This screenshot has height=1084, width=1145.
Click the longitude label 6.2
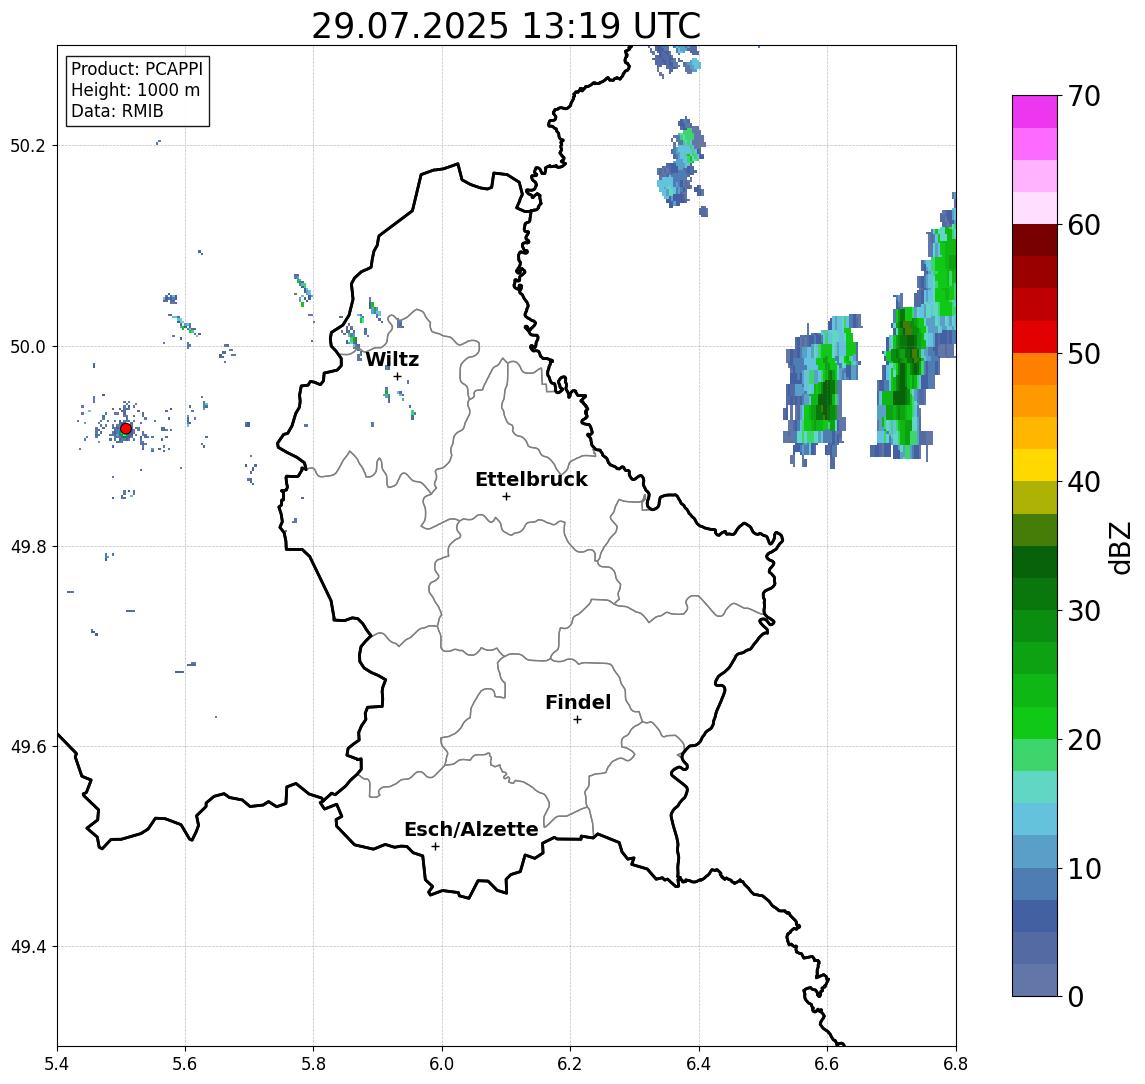point(570,1064)
